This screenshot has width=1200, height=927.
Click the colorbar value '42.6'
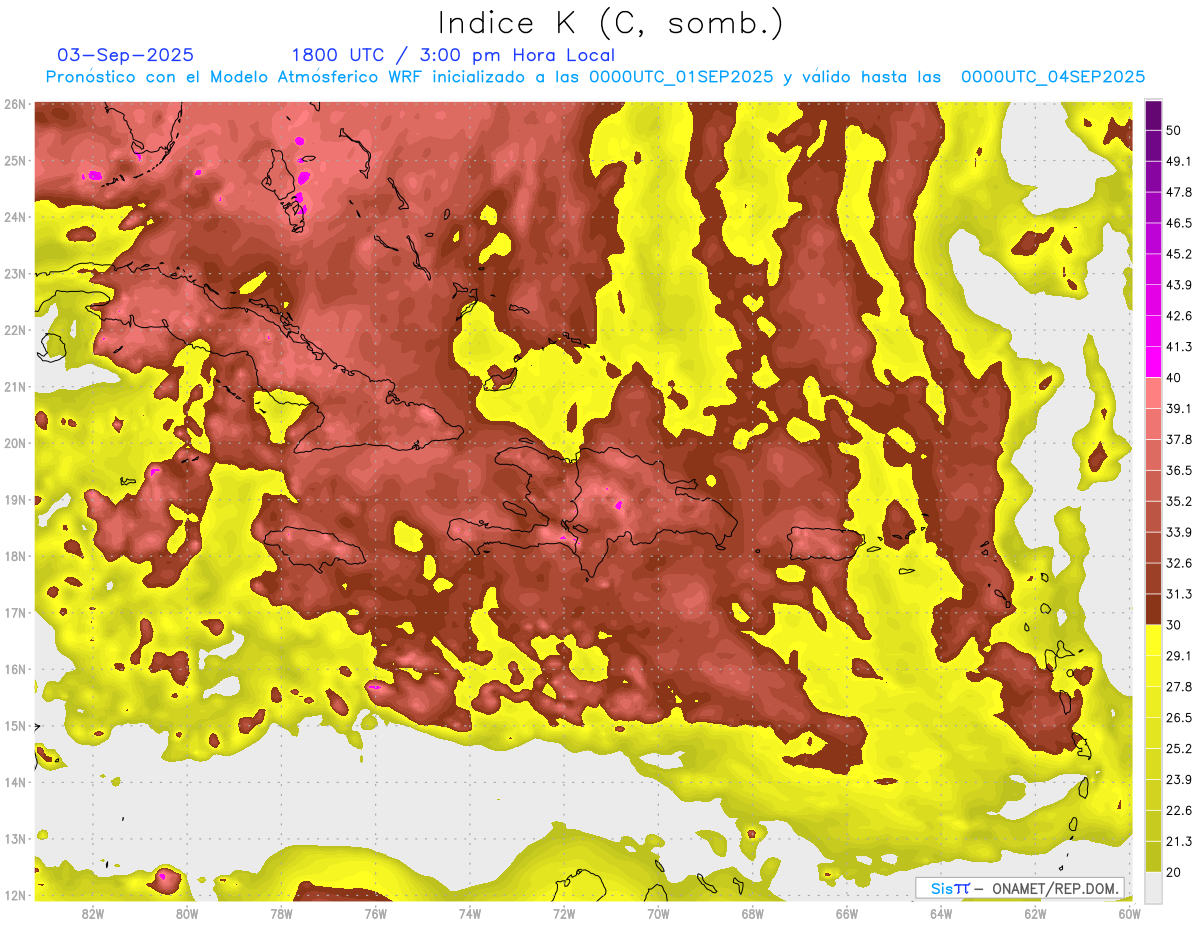coord(1179,316)
